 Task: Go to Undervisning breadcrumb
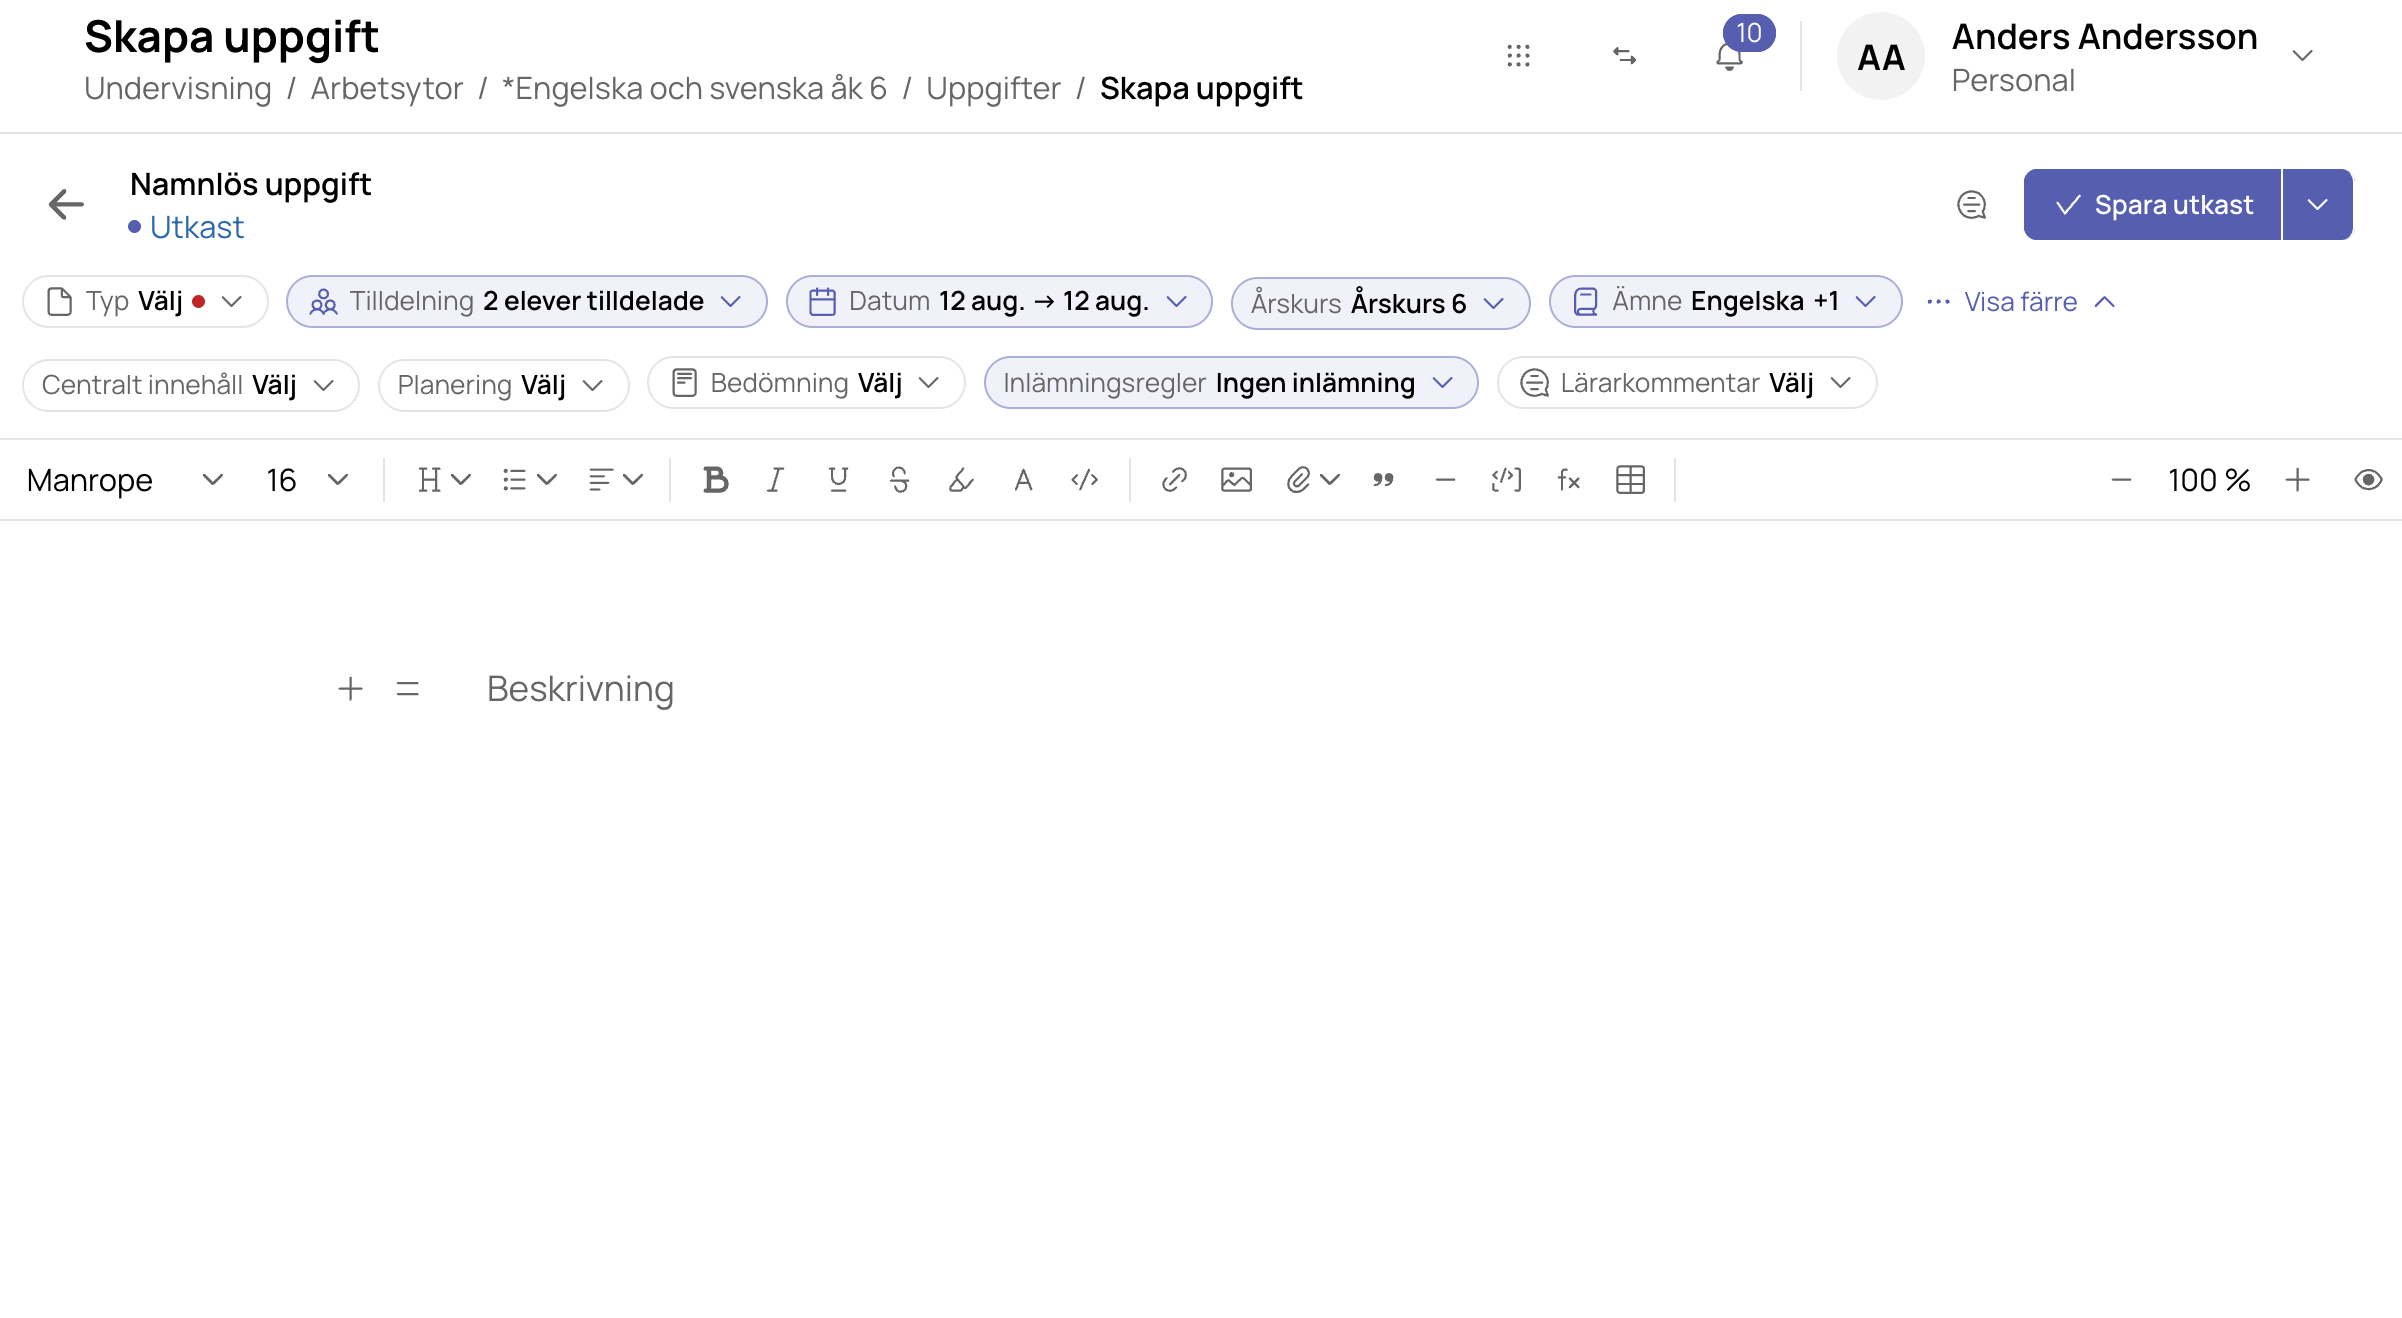(177, 89)
